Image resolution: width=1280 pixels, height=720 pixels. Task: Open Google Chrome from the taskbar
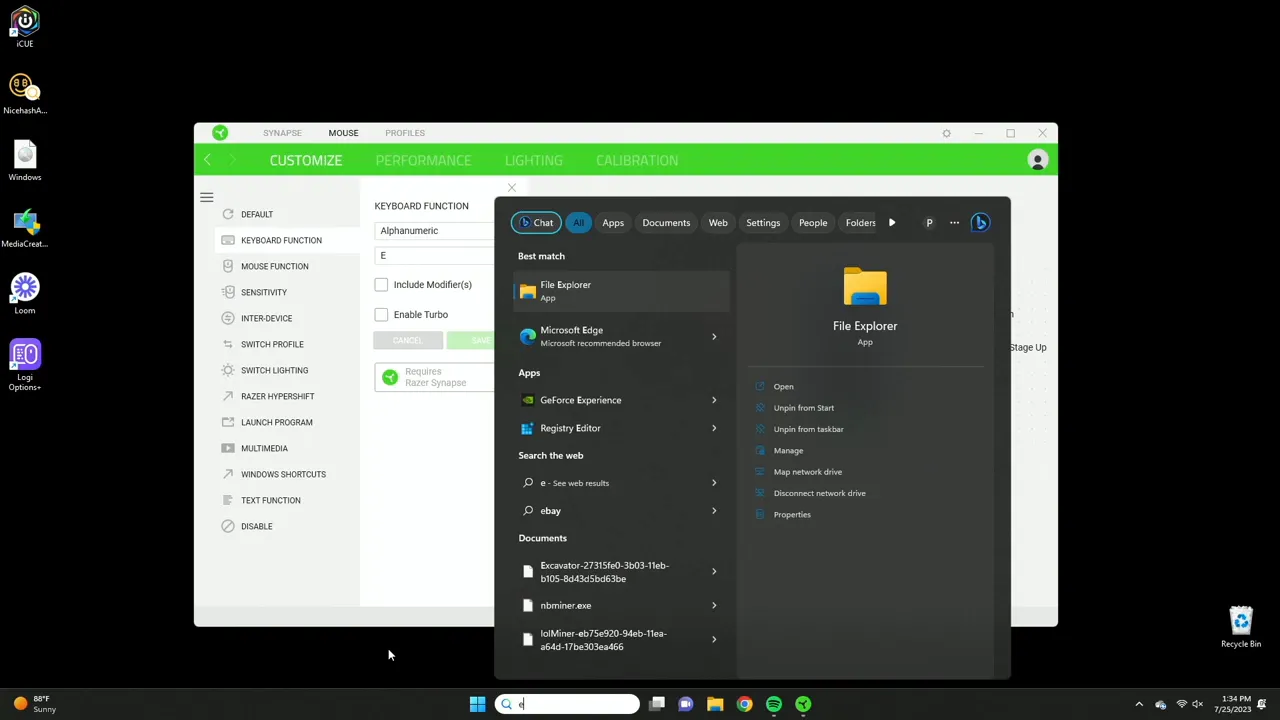[x=744, y=704]
